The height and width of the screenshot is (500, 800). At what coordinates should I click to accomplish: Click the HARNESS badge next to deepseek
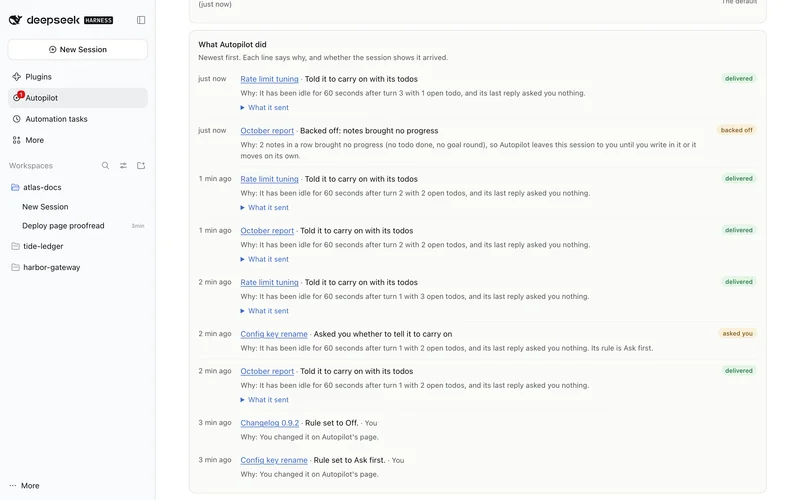98,20
